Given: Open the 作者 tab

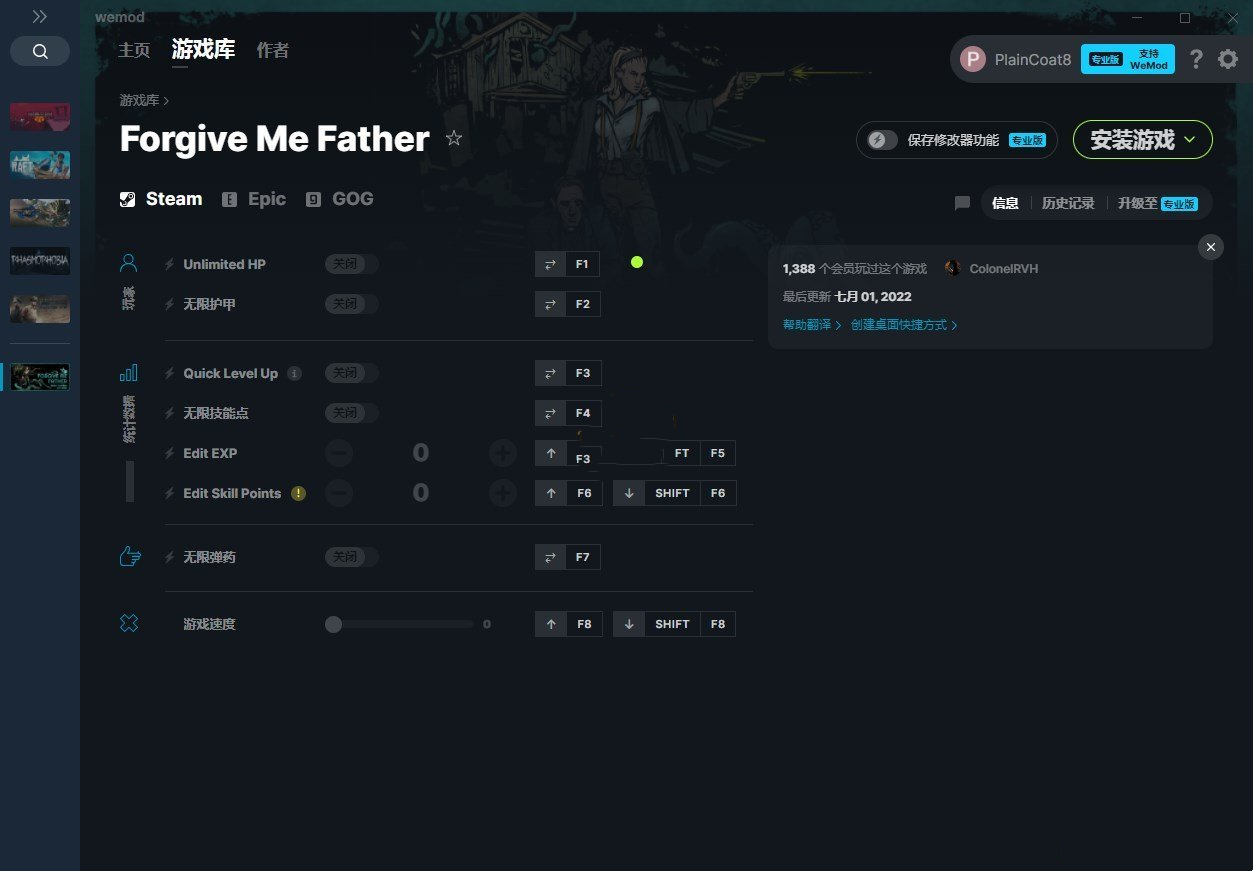Looking at the screenshot, I should (x=273, y=50).
